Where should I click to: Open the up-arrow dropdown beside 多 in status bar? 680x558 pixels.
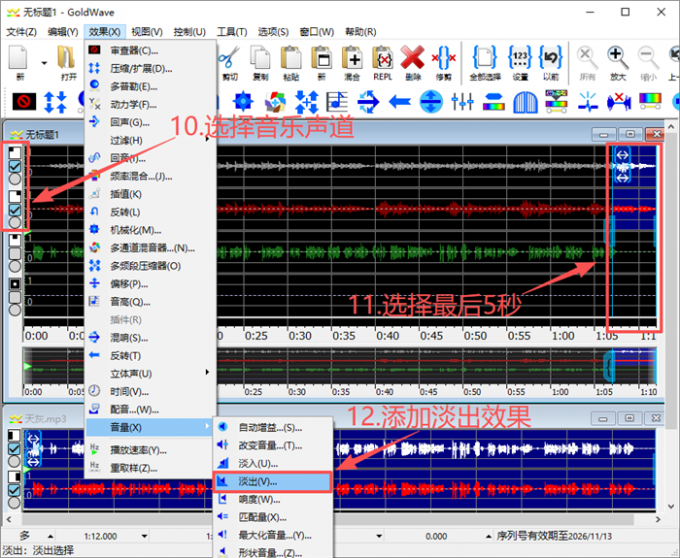[x=50, y=536]
